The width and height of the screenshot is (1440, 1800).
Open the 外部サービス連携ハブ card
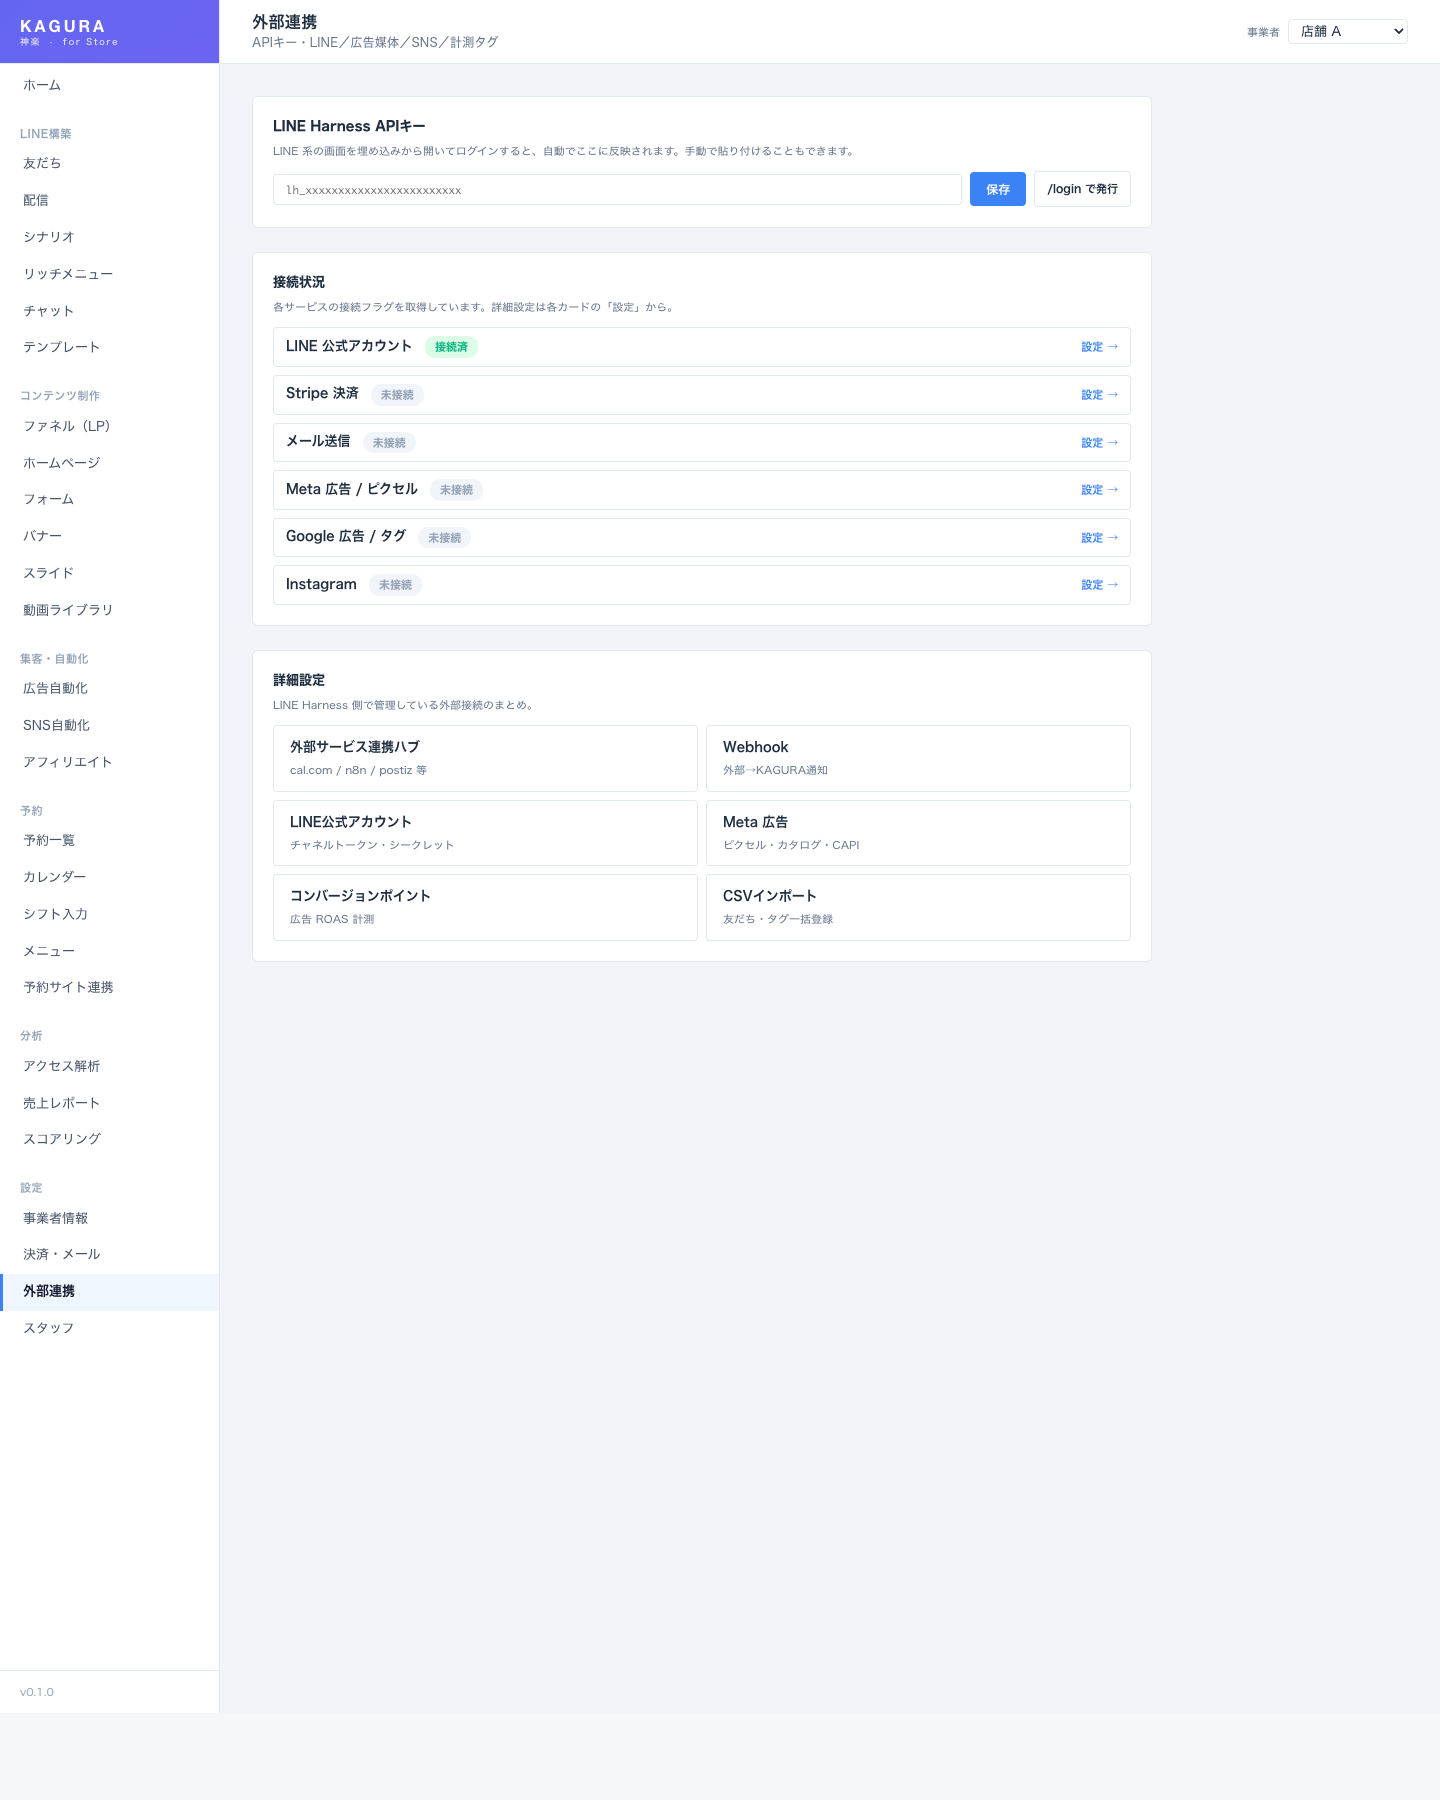[x=485, y=758]
